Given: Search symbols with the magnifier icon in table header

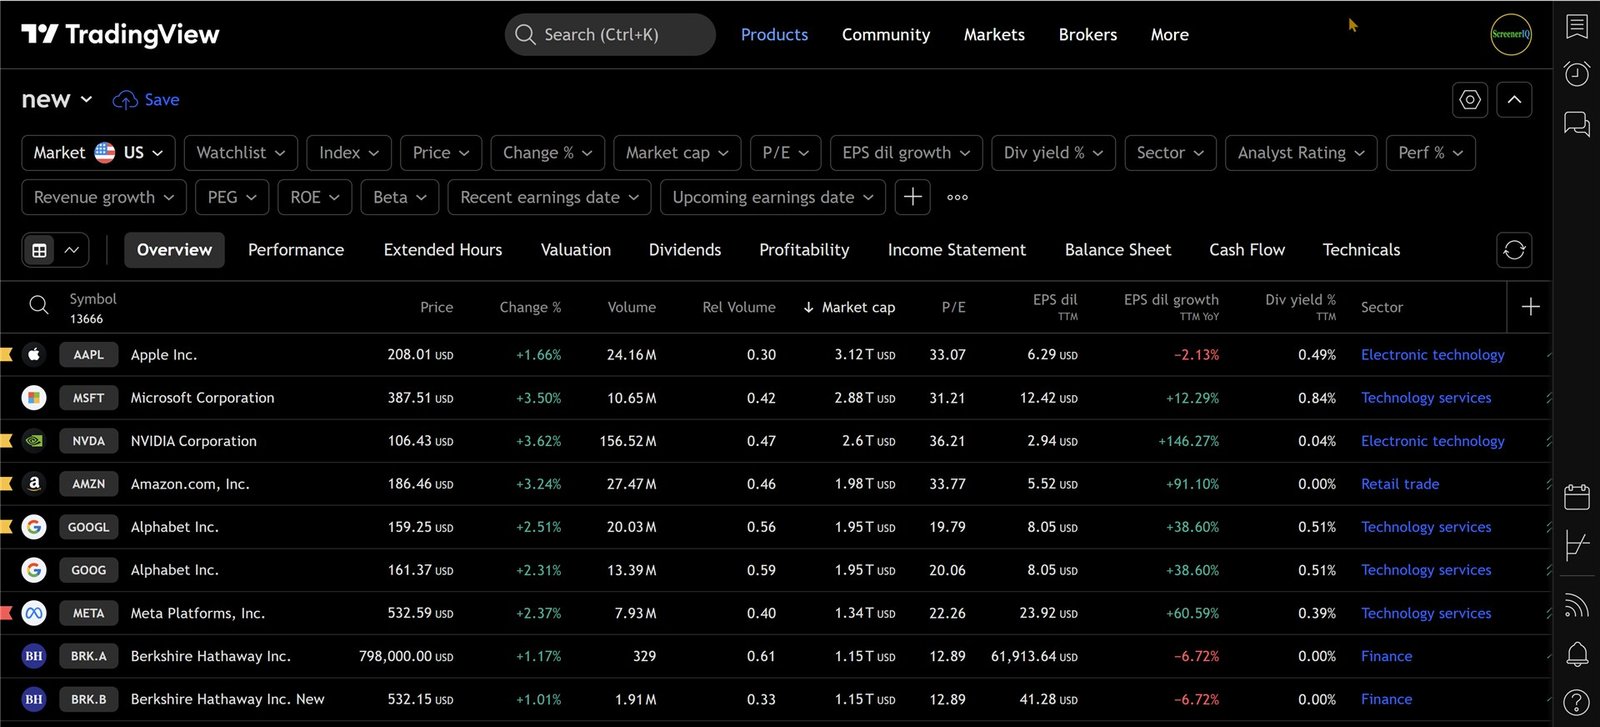Looking at the screenshot, I should tap(39, 305).
